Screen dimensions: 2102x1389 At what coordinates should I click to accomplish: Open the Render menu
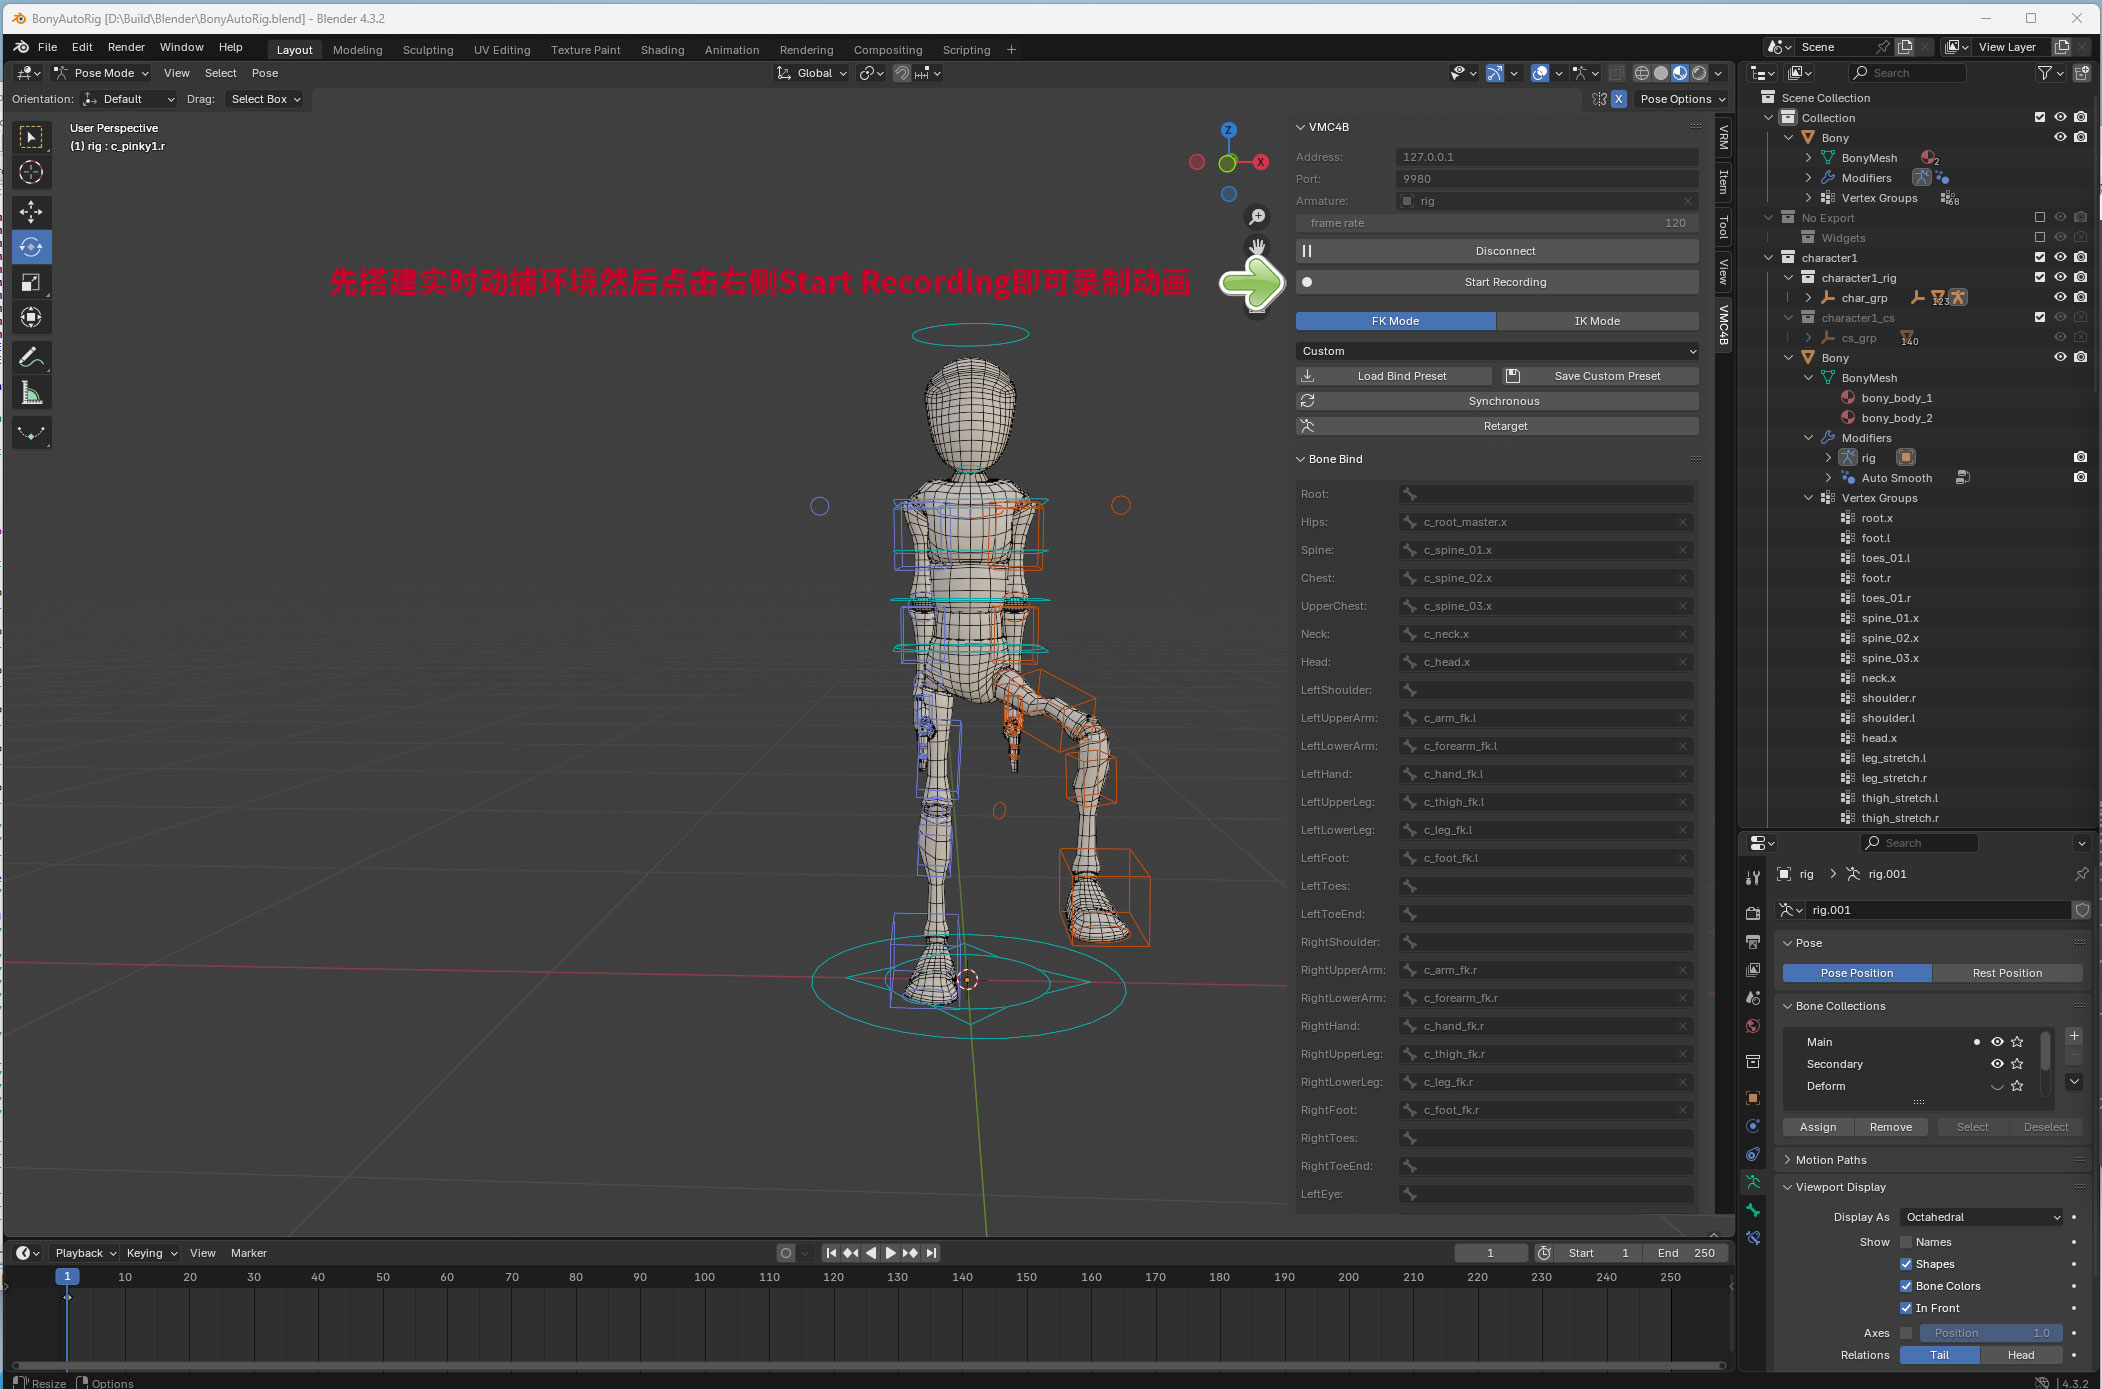[x=126, y=47]
